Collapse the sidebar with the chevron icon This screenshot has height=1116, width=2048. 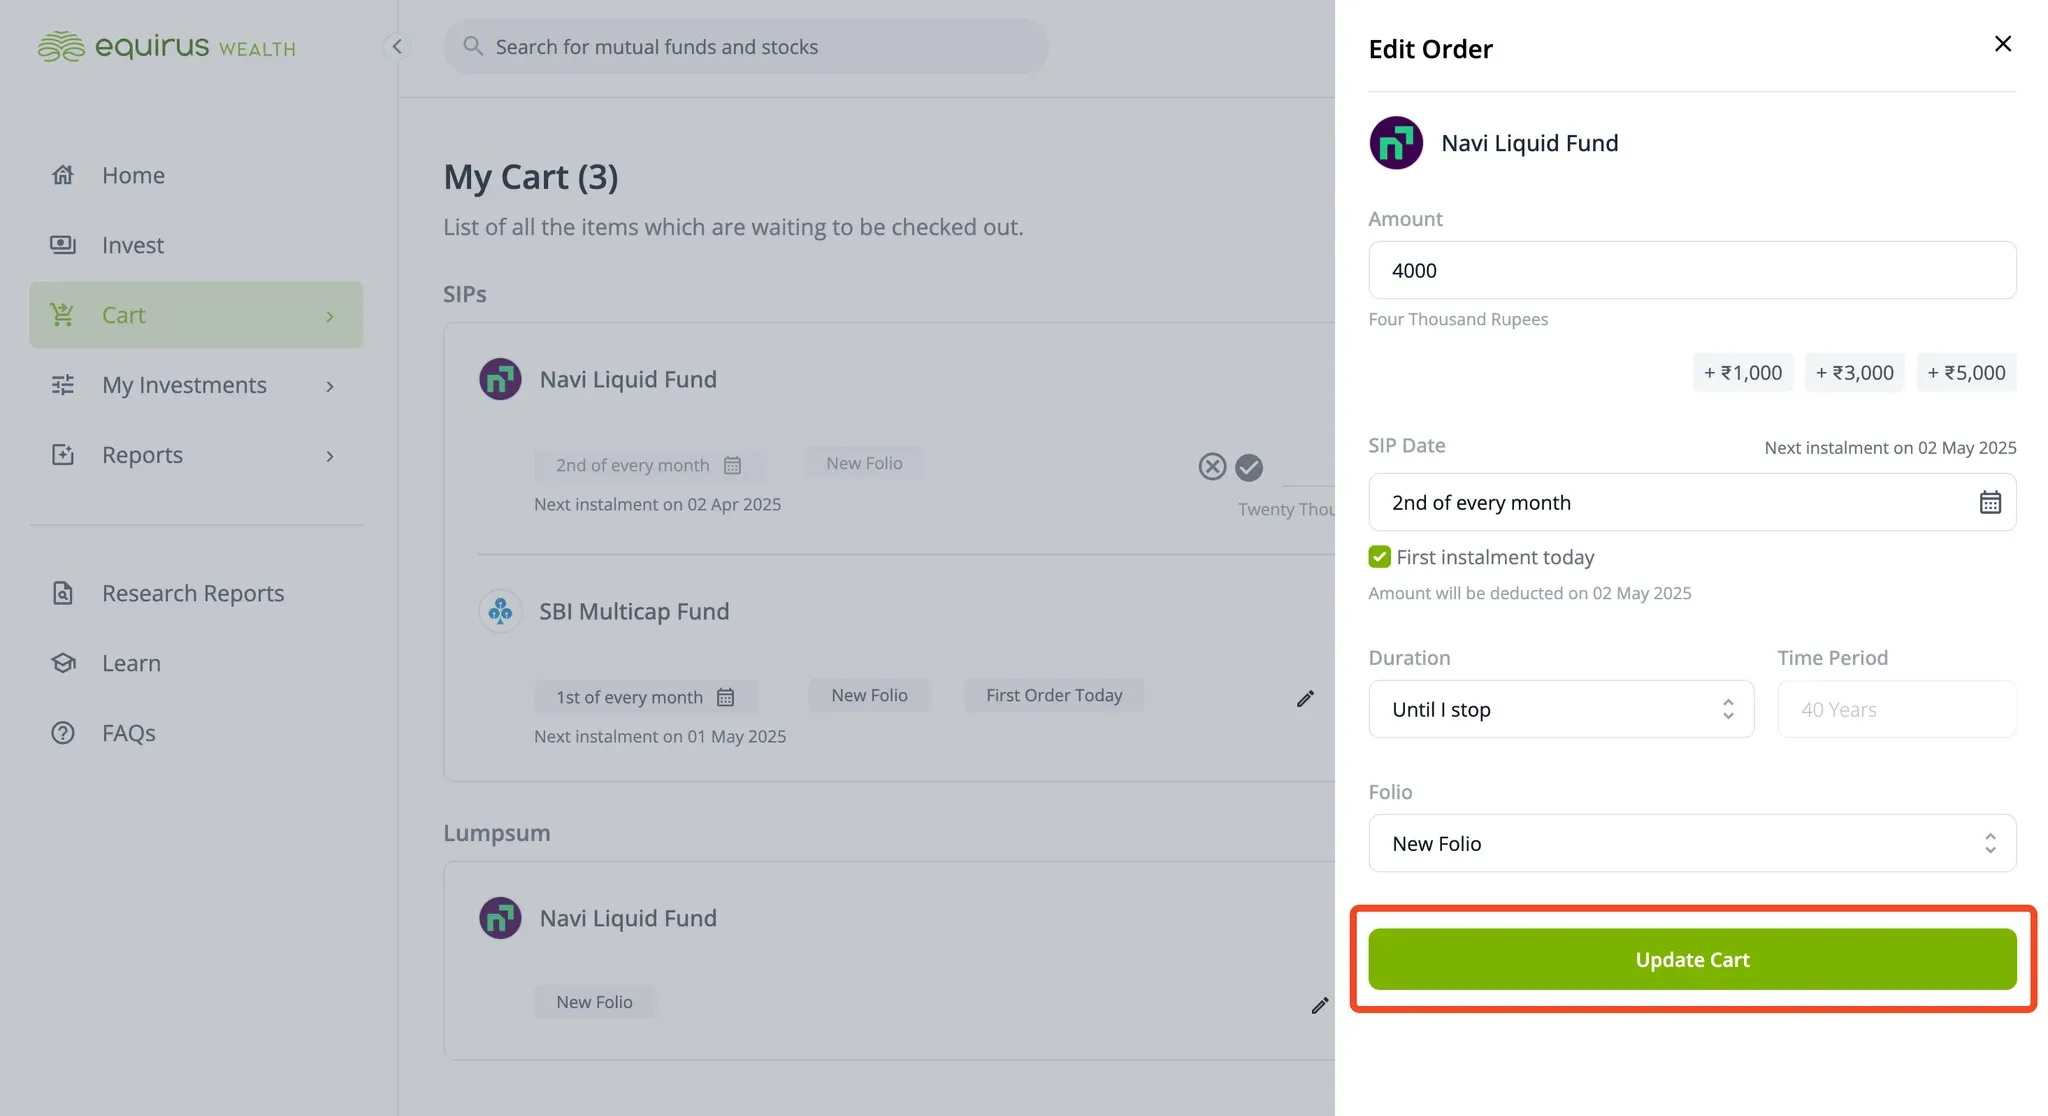pyautogui.click(x=397, y=46)
